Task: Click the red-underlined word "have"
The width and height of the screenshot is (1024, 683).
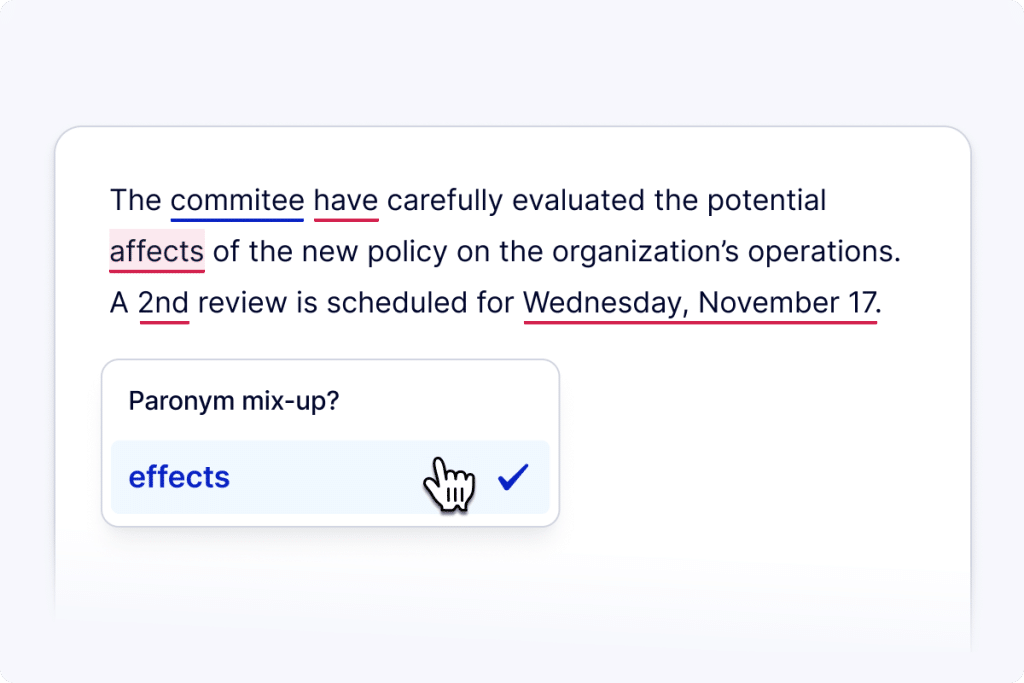Action: (346, 200)
